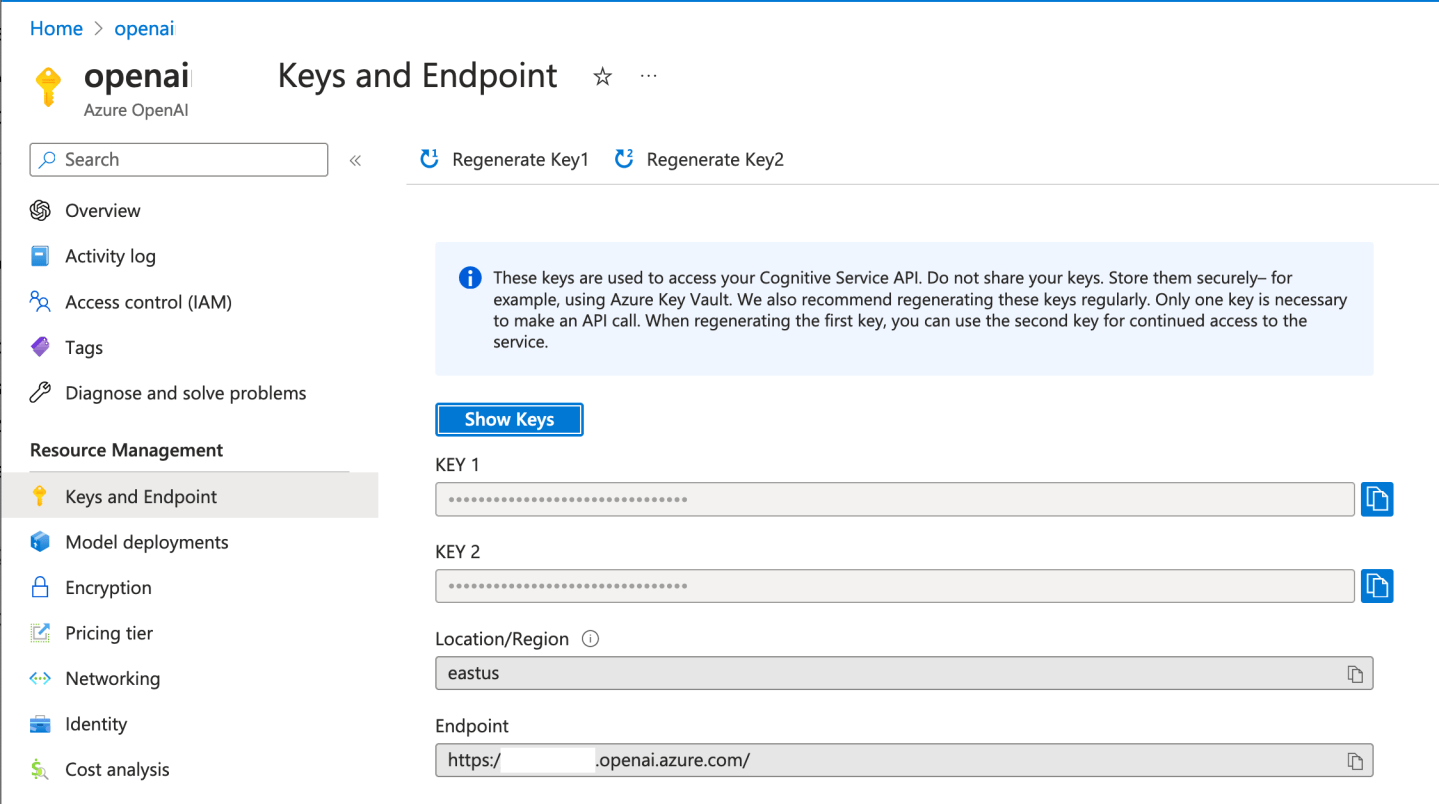Click the Networking icon
This screenshot has width=1439, height=804.
pos(40,678)
